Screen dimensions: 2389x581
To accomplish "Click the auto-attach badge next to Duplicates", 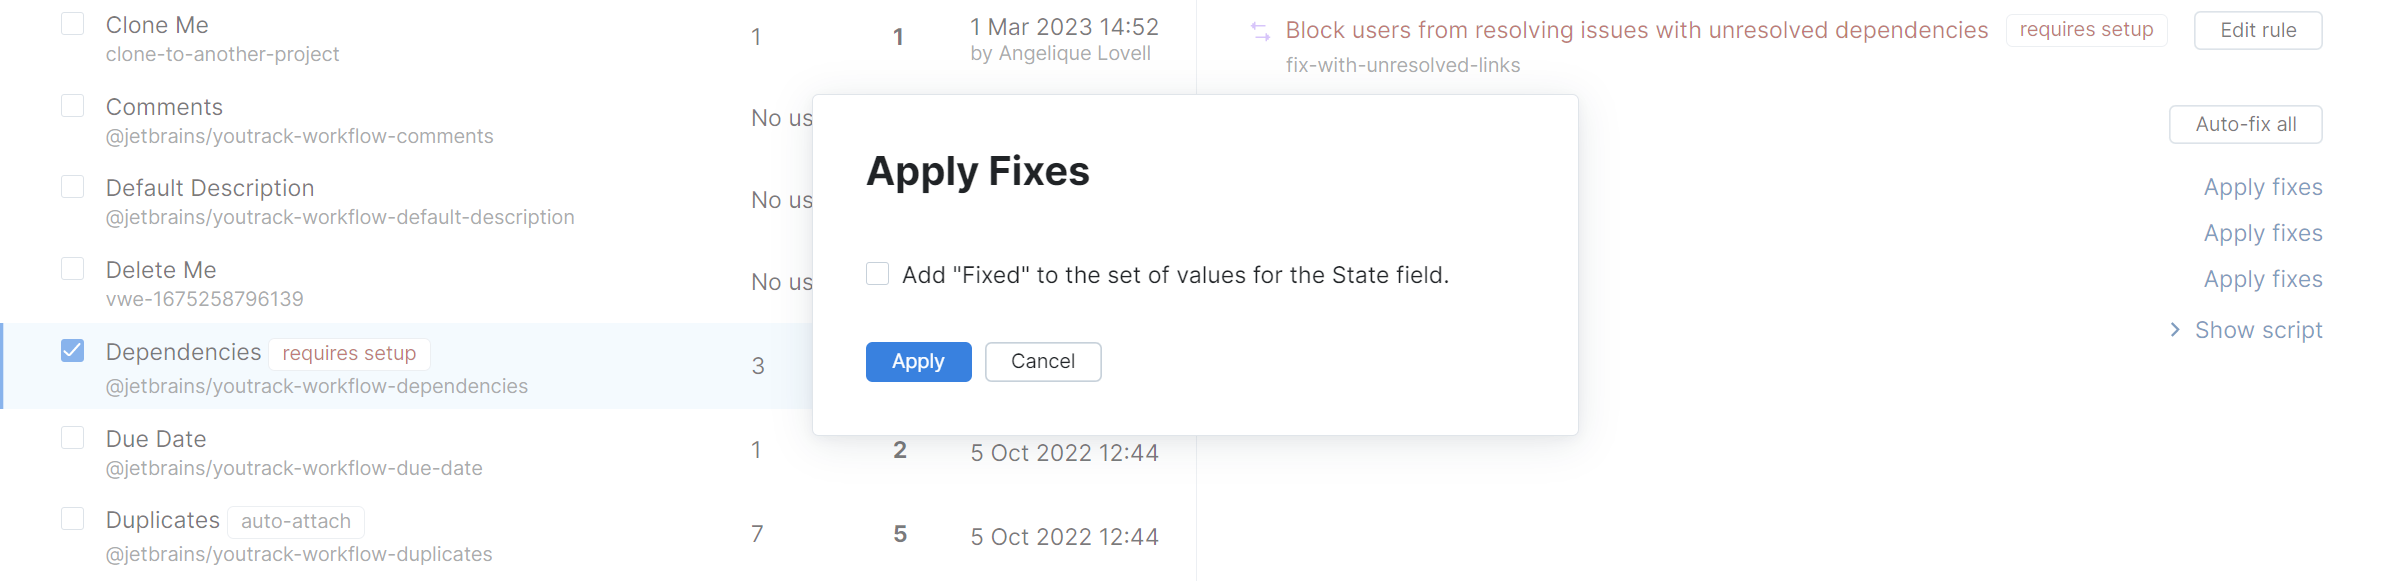I will point(295,521).
